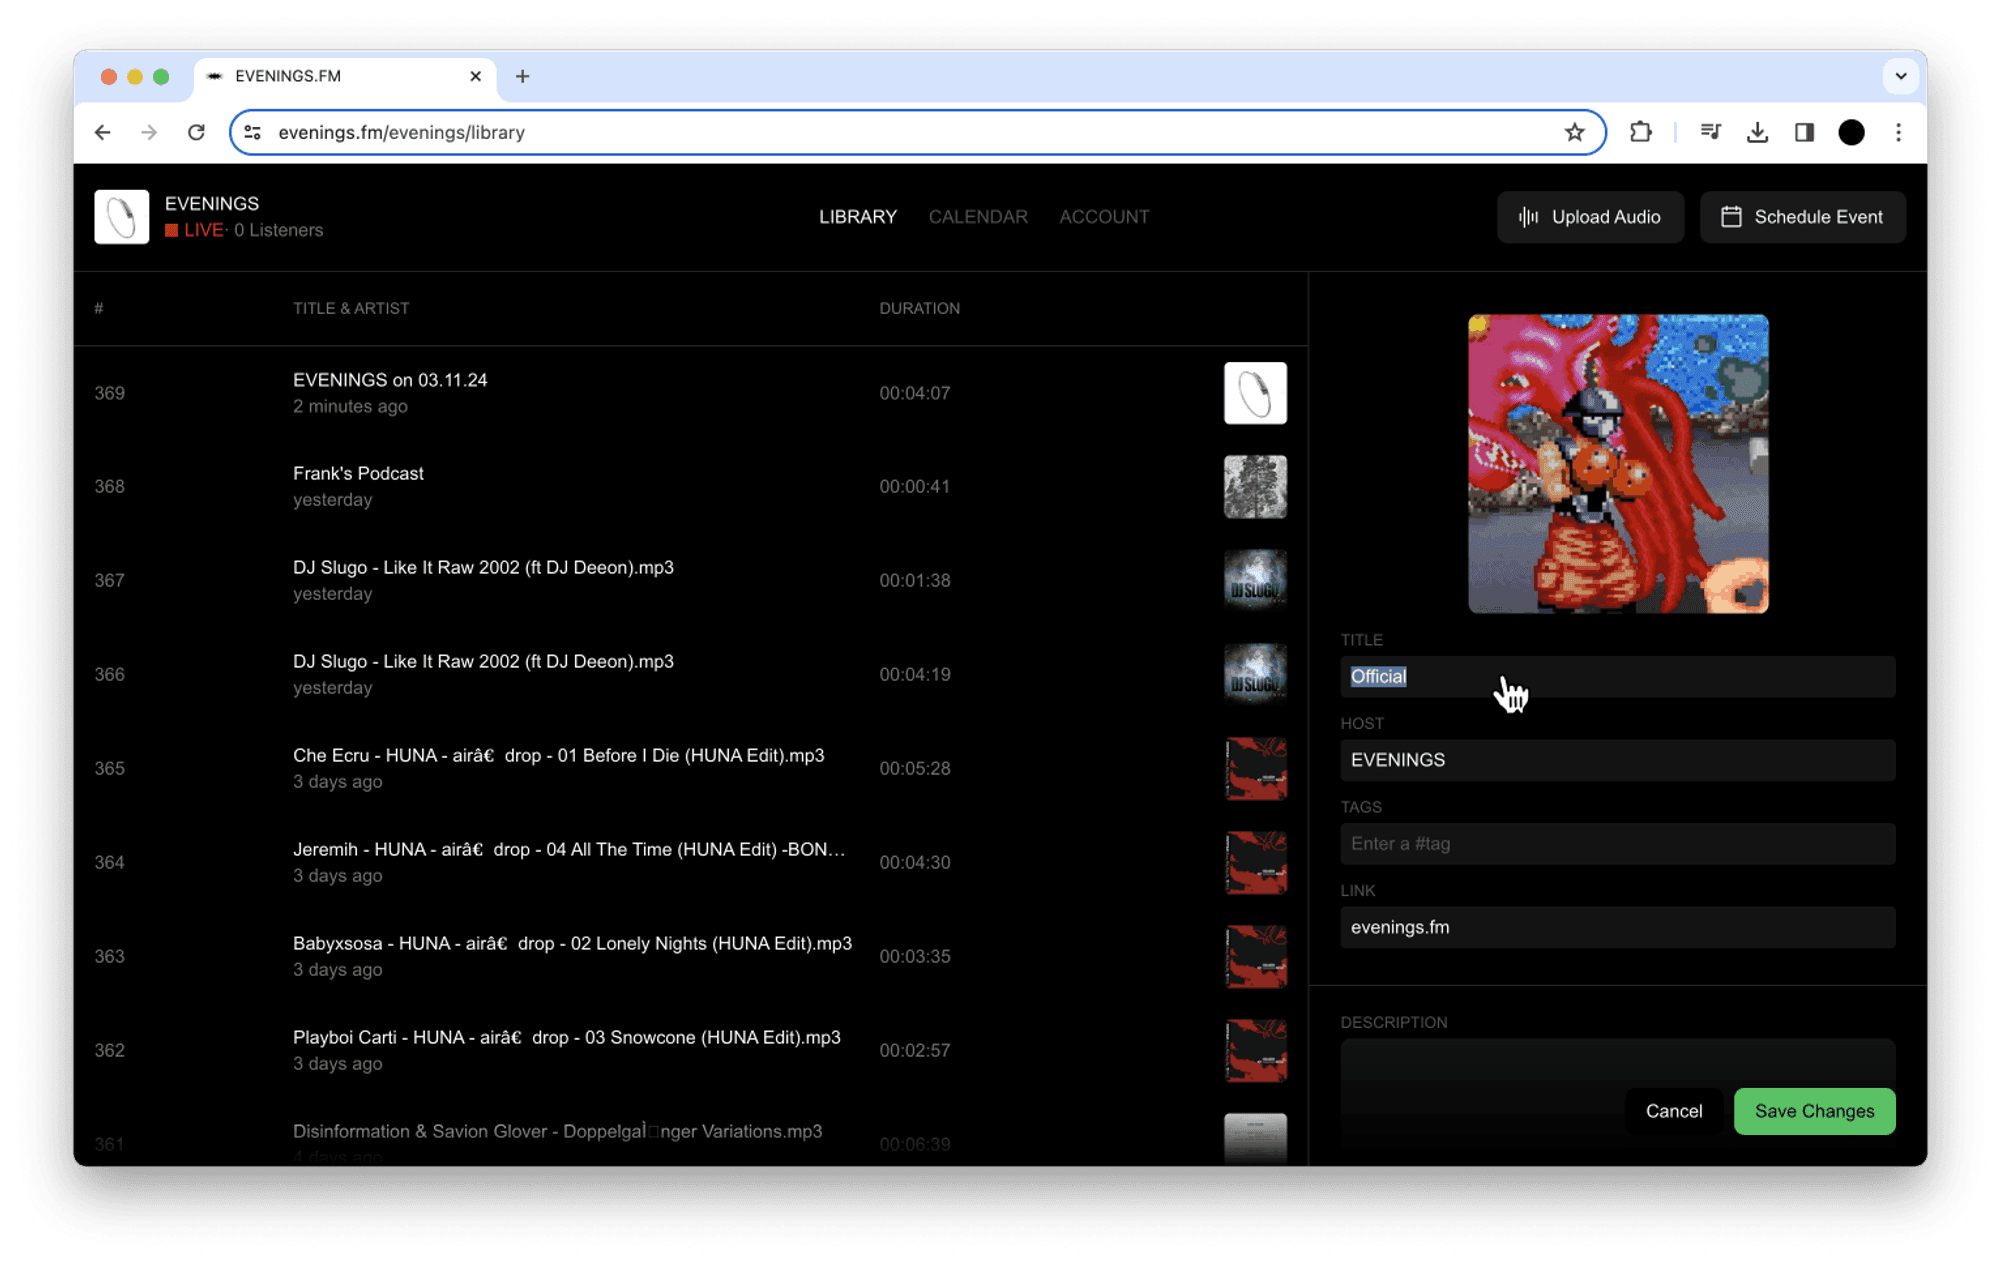Click the TITLE field containing Official
The image size is (2000, 1262).
point(1617,677)
